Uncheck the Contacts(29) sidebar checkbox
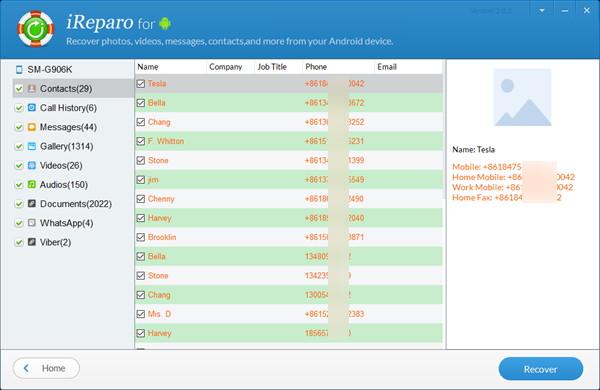This screenshot has height=390, width=600. 19,89
